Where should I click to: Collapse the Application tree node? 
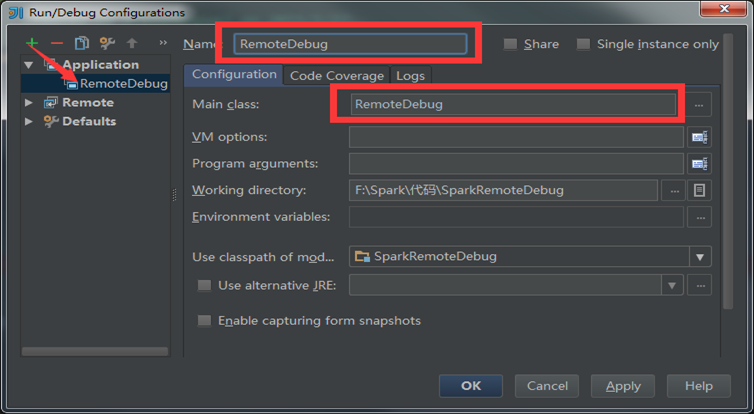[29, 65]
